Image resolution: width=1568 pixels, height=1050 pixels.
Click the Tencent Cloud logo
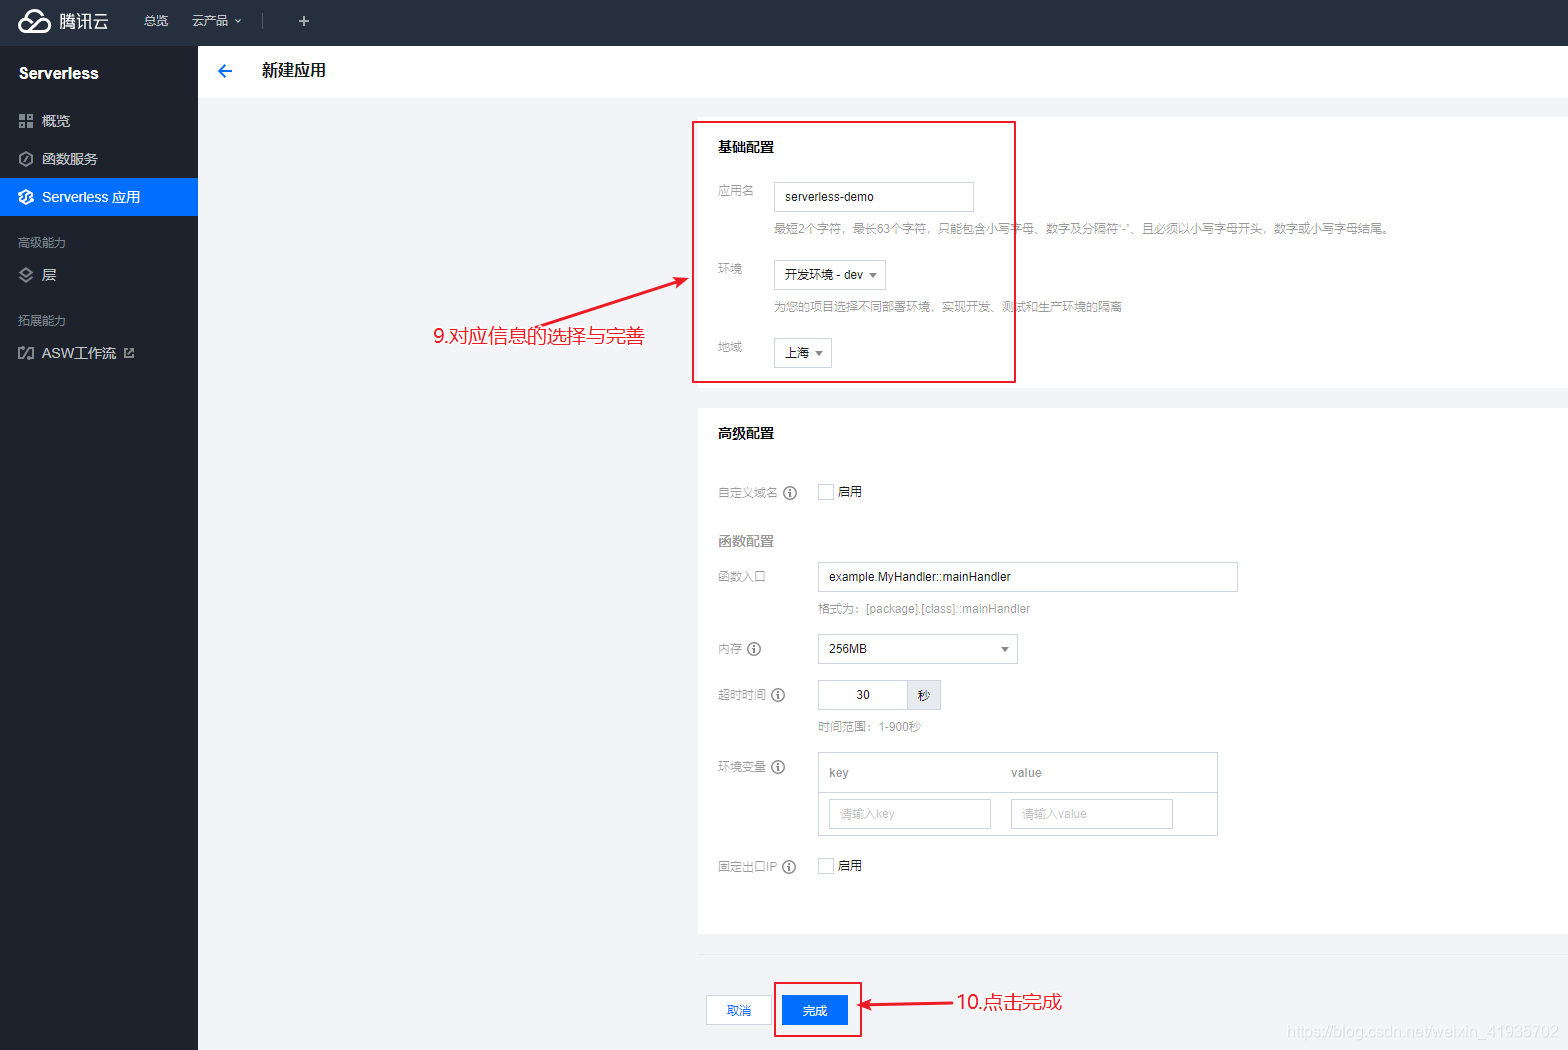[x=63, y=21]
